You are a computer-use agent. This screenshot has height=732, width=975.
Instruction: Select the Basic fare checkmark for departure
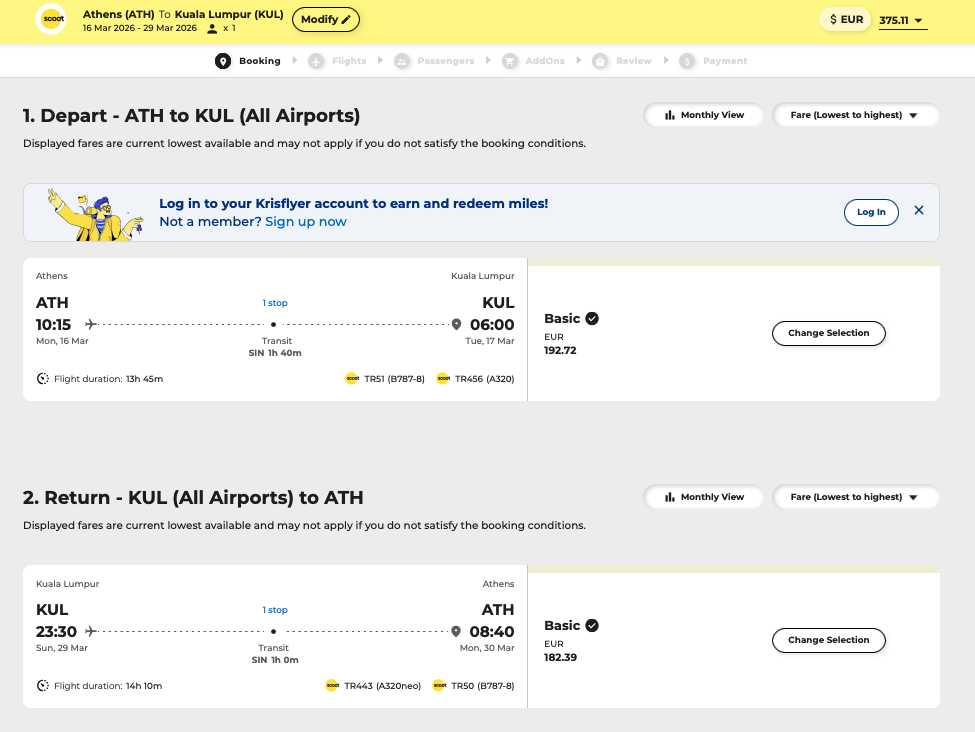[592, 319]
